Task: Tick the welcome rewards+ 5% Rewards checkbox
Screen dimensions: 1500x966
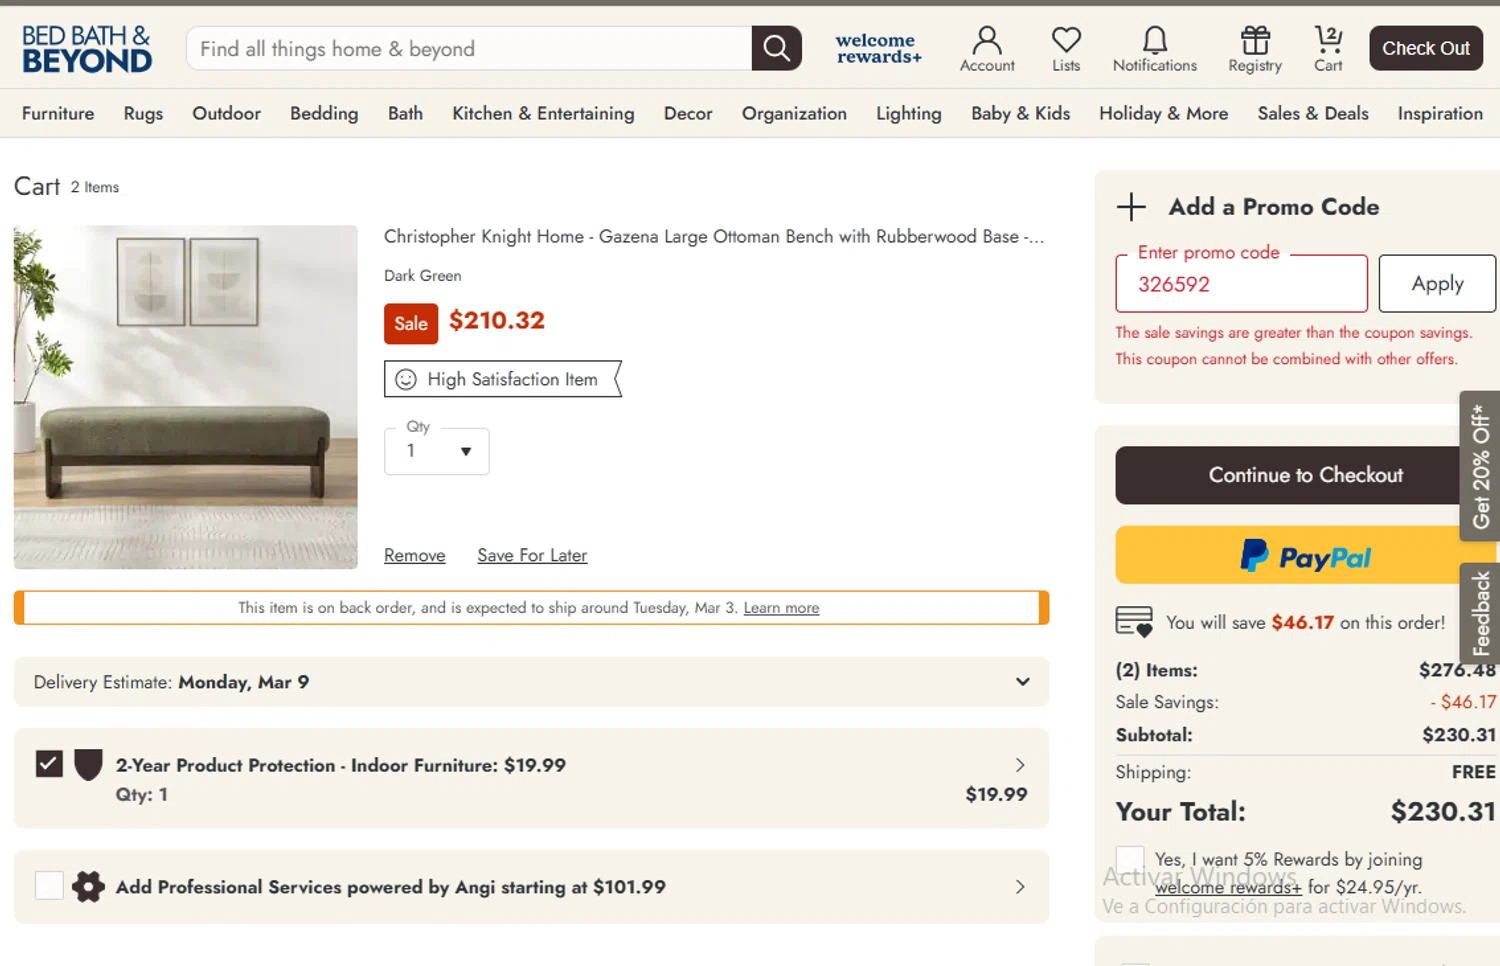Action: click(1130, 859)
